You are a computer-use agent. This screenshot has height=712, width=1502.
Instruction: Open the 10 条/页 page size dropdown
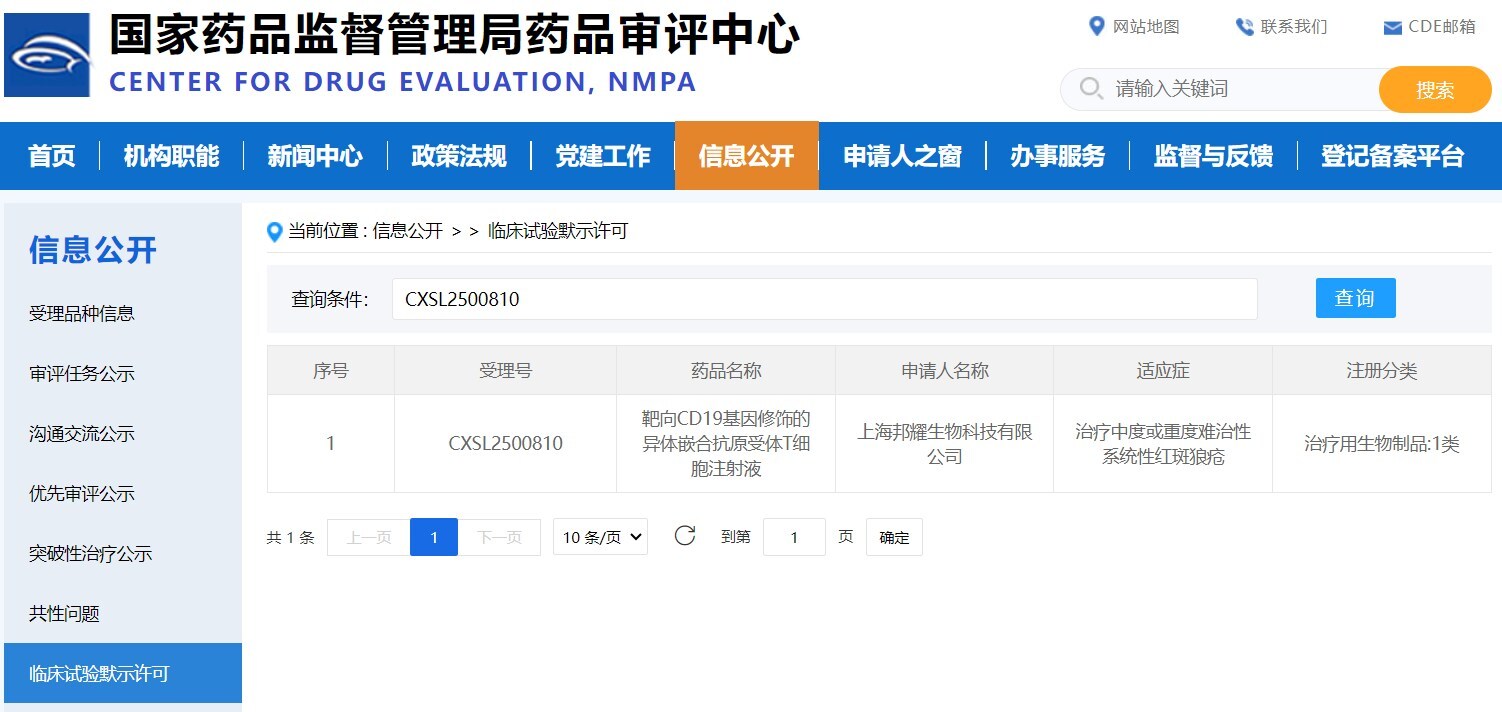click(600, 536)
